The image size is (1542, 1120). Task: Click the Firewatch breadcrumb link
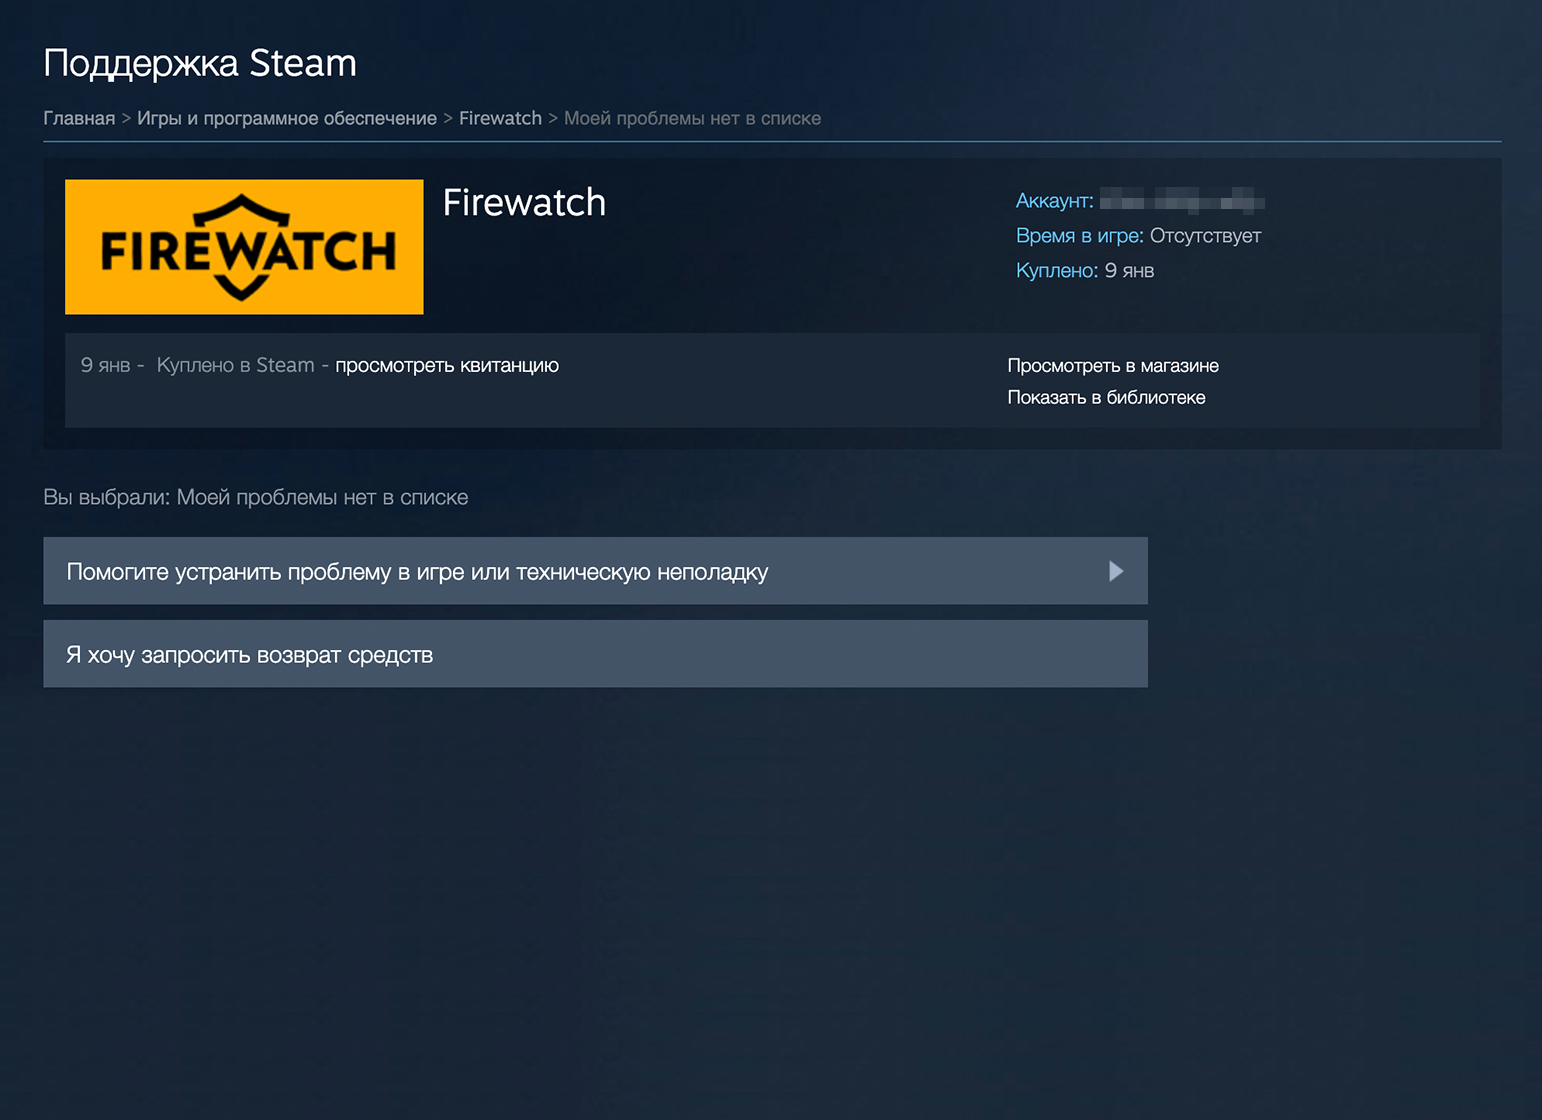pyautogui.click(x=500, y=118)
